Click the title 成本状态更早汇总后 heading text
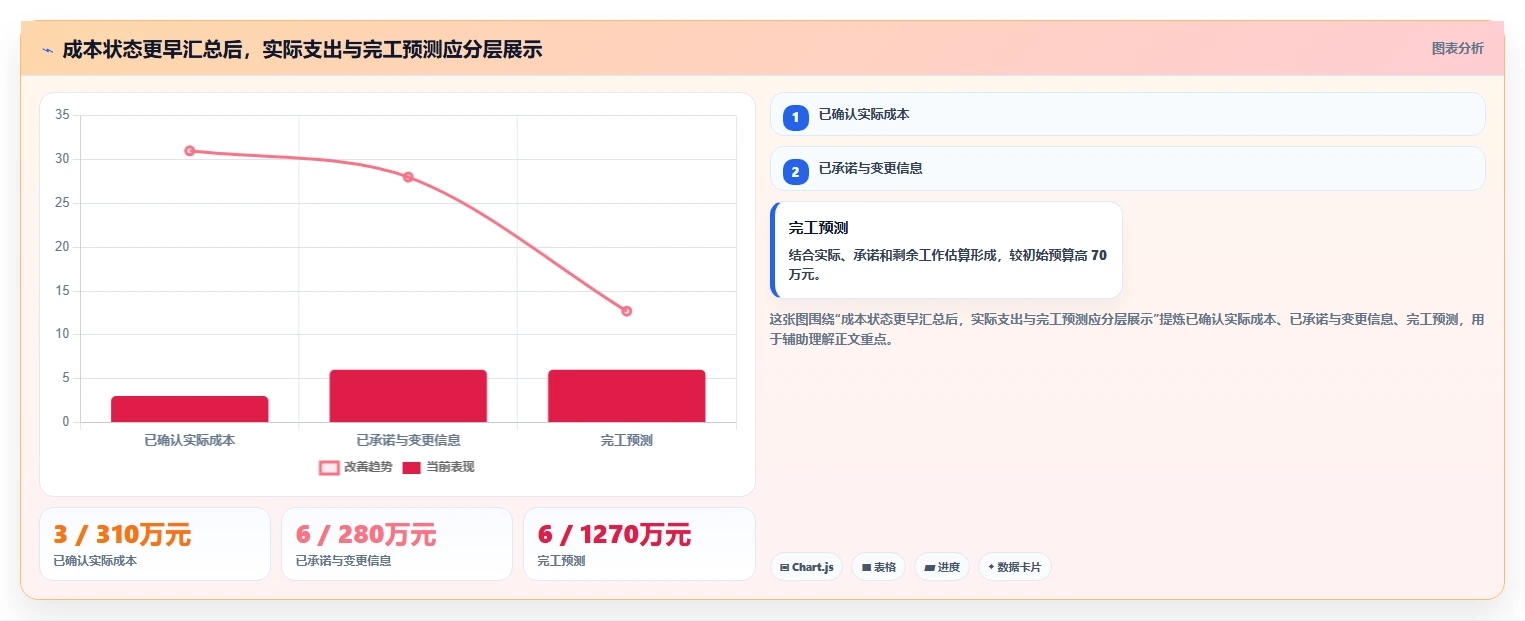 302,49
